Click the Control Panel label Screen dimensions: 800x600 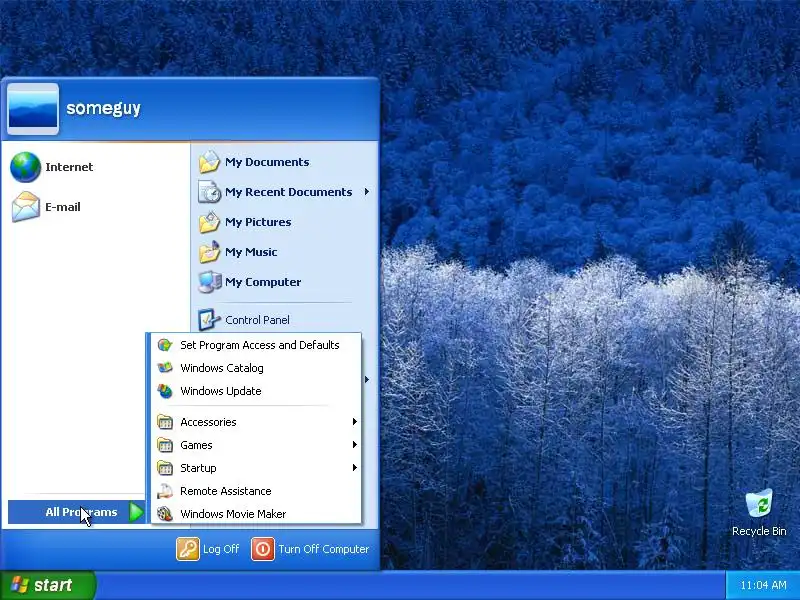pos(257,320)
